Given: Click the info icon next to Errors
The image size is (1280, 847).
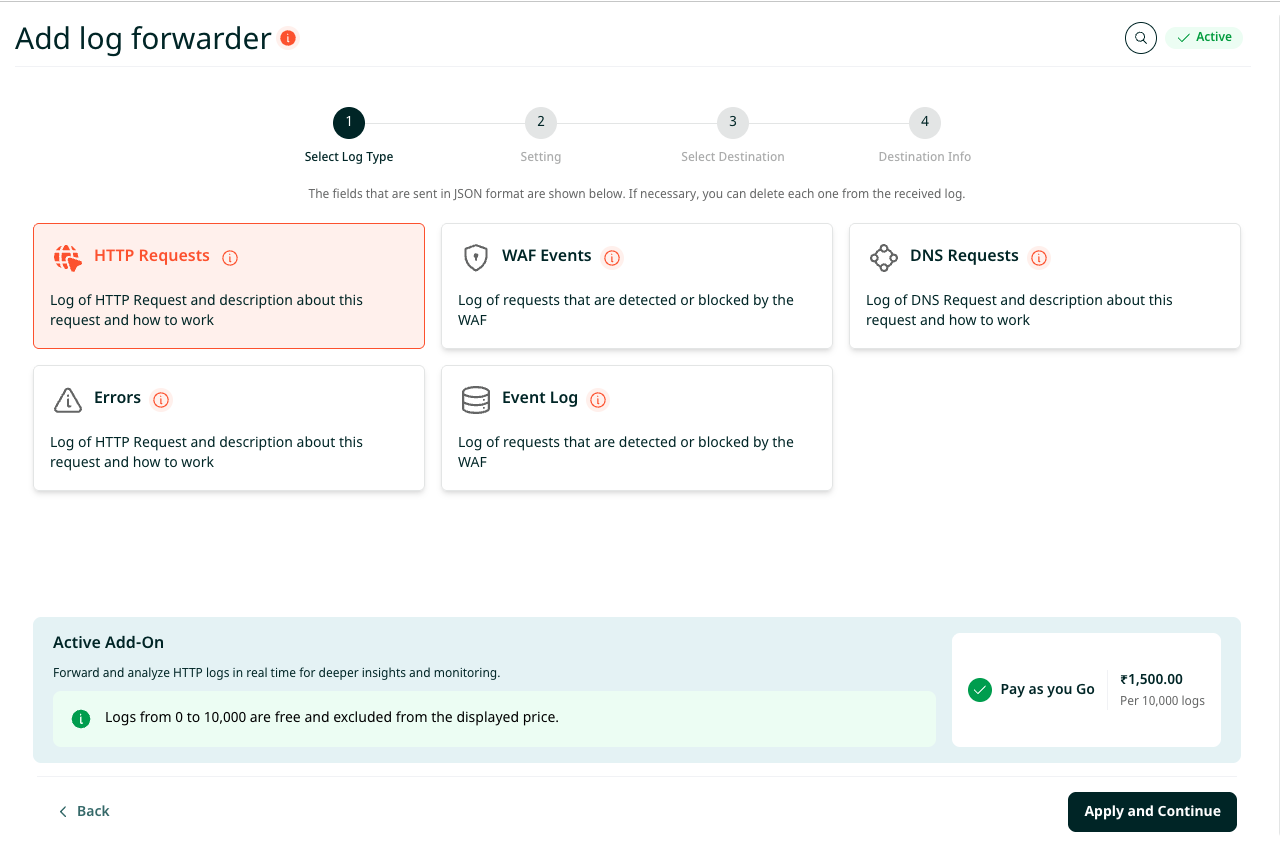Looking at the screenshot, I should pyautogui.click(x=161, y=399).
